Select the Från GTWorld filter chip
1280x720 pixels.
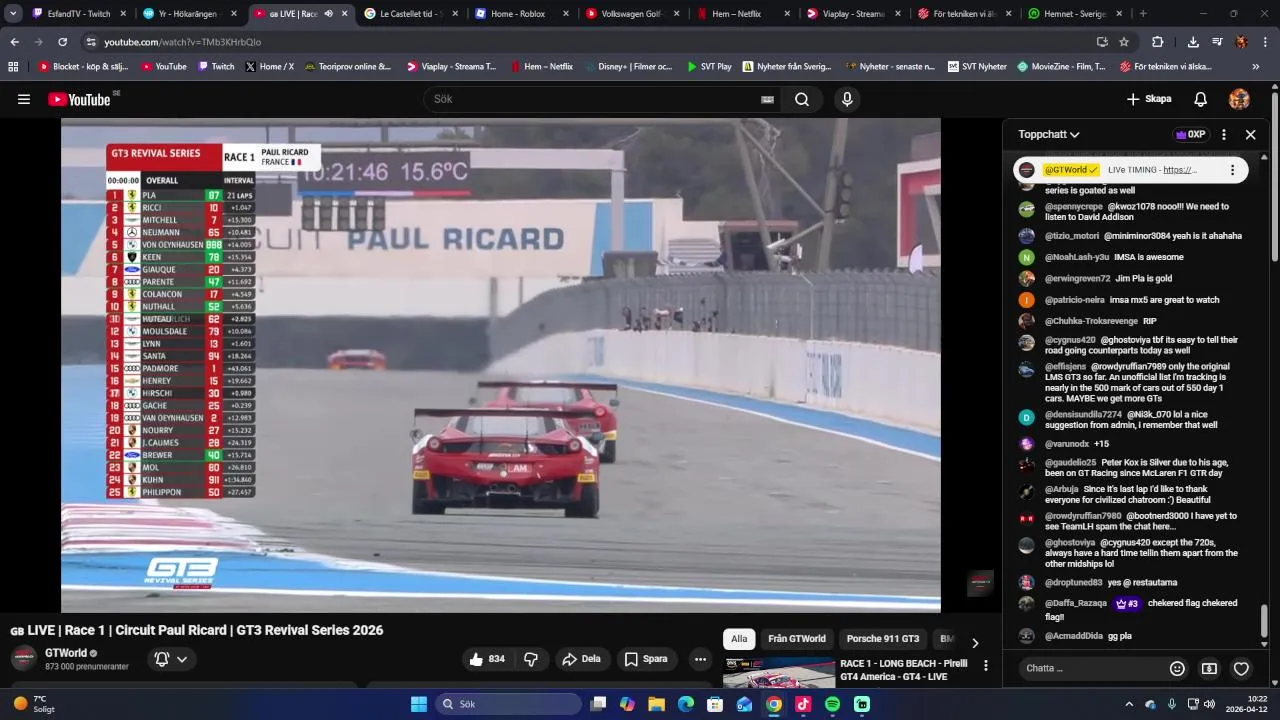[x=797, y=639]
